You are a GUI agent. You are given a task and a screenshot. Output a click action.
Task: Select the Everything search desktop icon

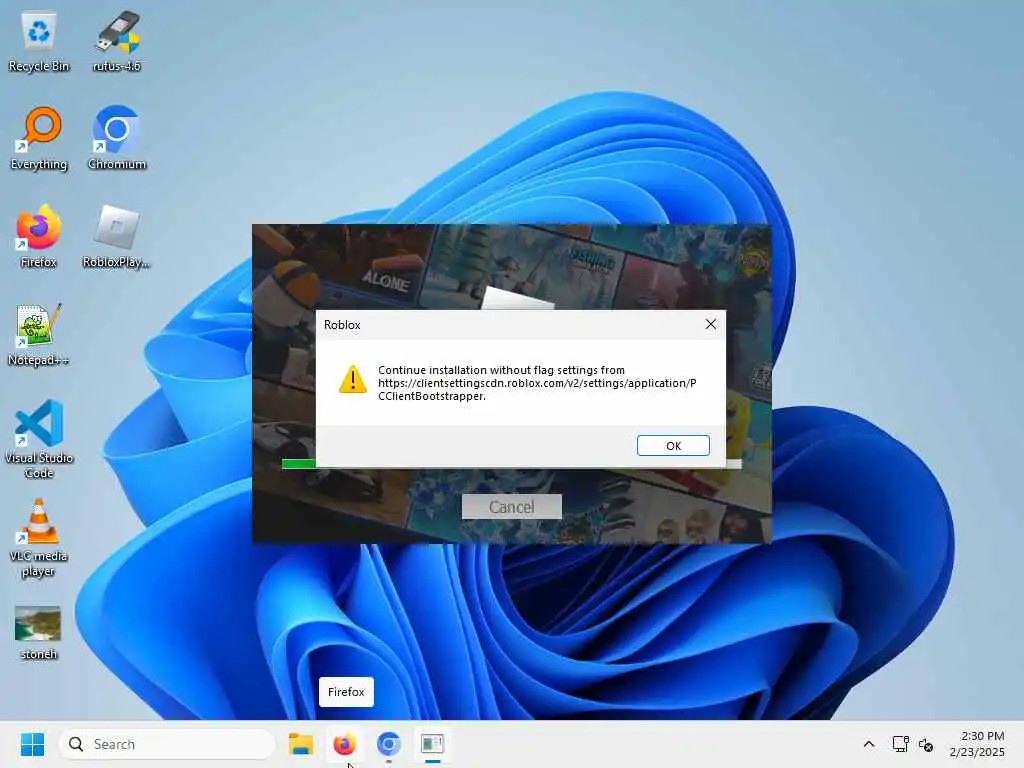39,139
